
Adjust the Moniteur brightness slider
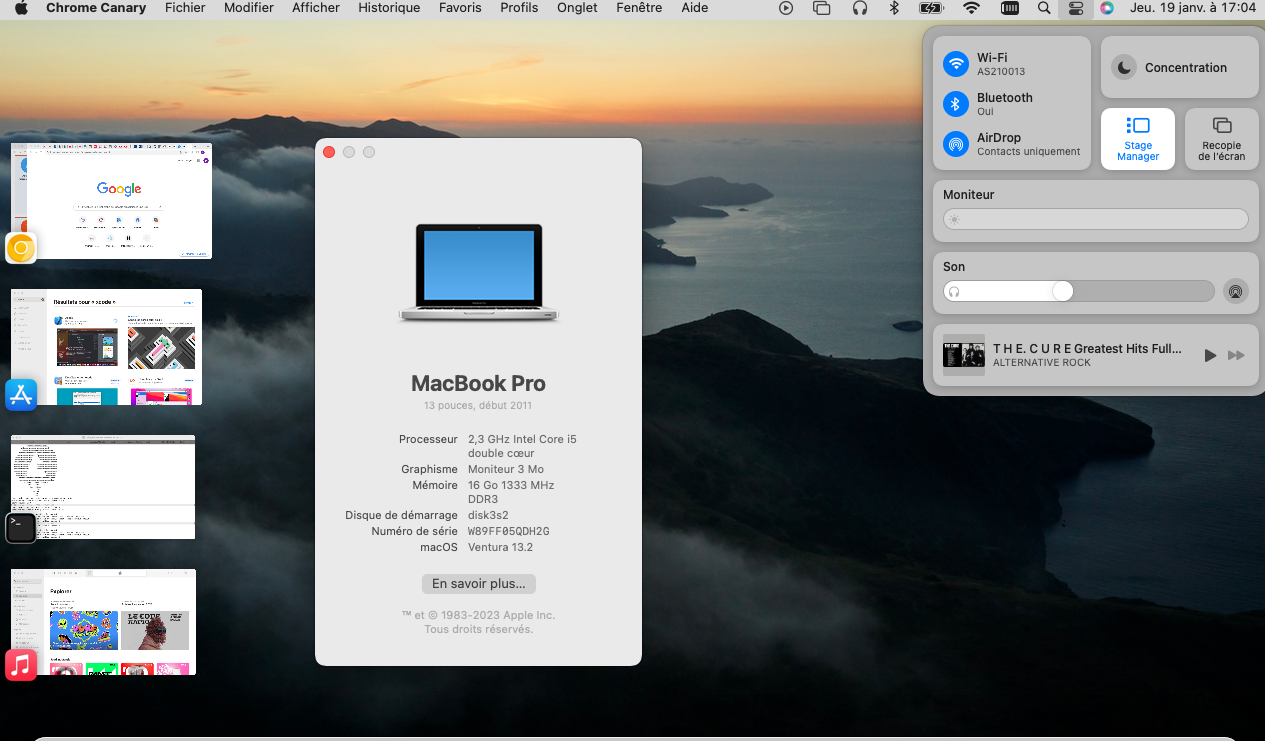[x=1096, y=219]
